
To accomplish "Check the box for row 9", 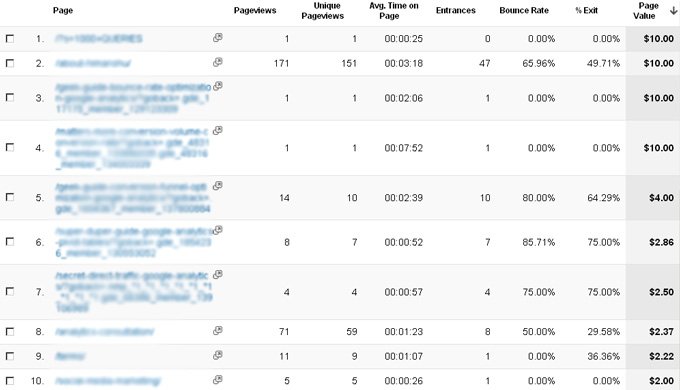I will [x=10, y=356].
